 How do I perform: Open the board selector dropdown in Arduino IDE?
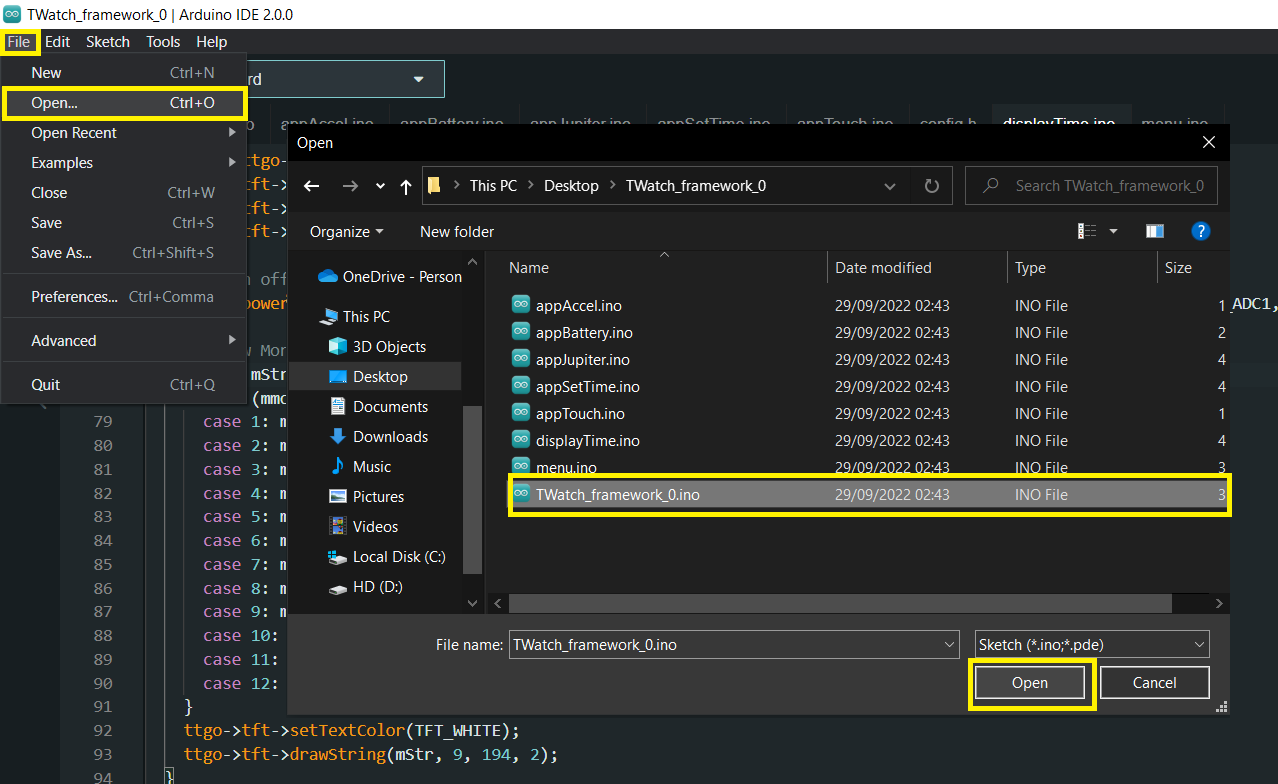(345, 79)
